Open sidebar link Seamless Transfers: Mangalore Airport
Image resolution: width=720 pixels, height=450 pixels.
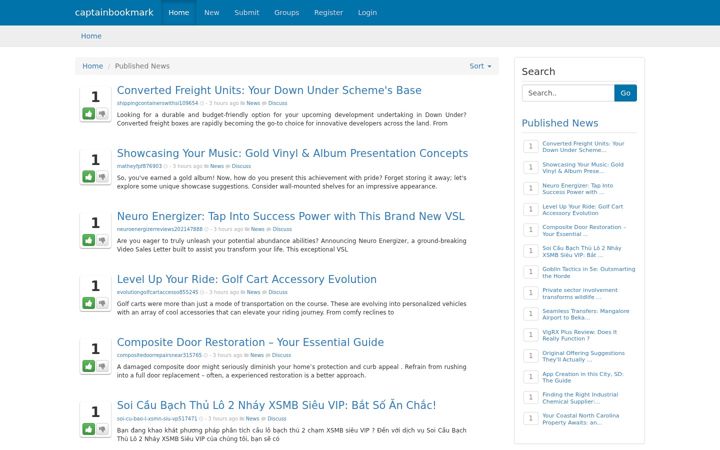pyautogui.click(x=585, y=314)
